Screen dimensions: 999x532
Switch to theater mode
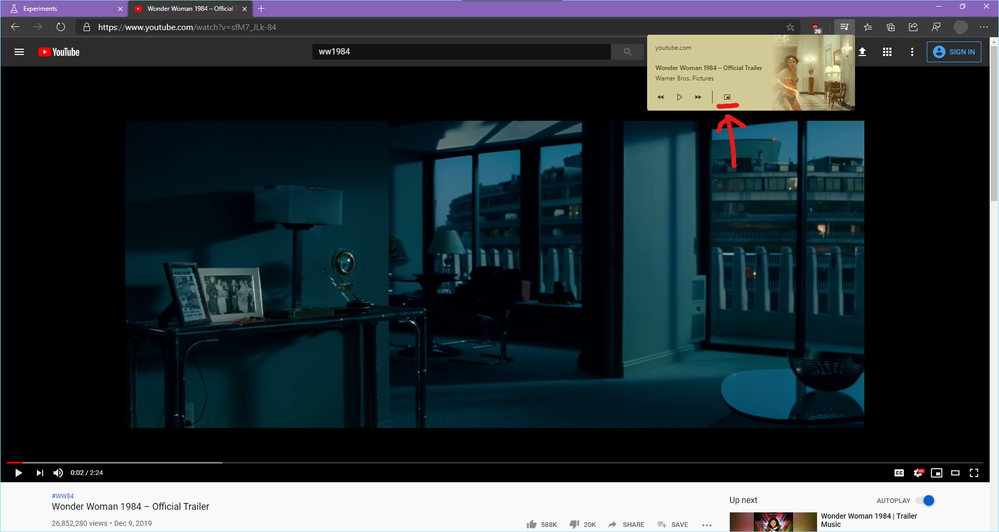click(x=955, y=473)
